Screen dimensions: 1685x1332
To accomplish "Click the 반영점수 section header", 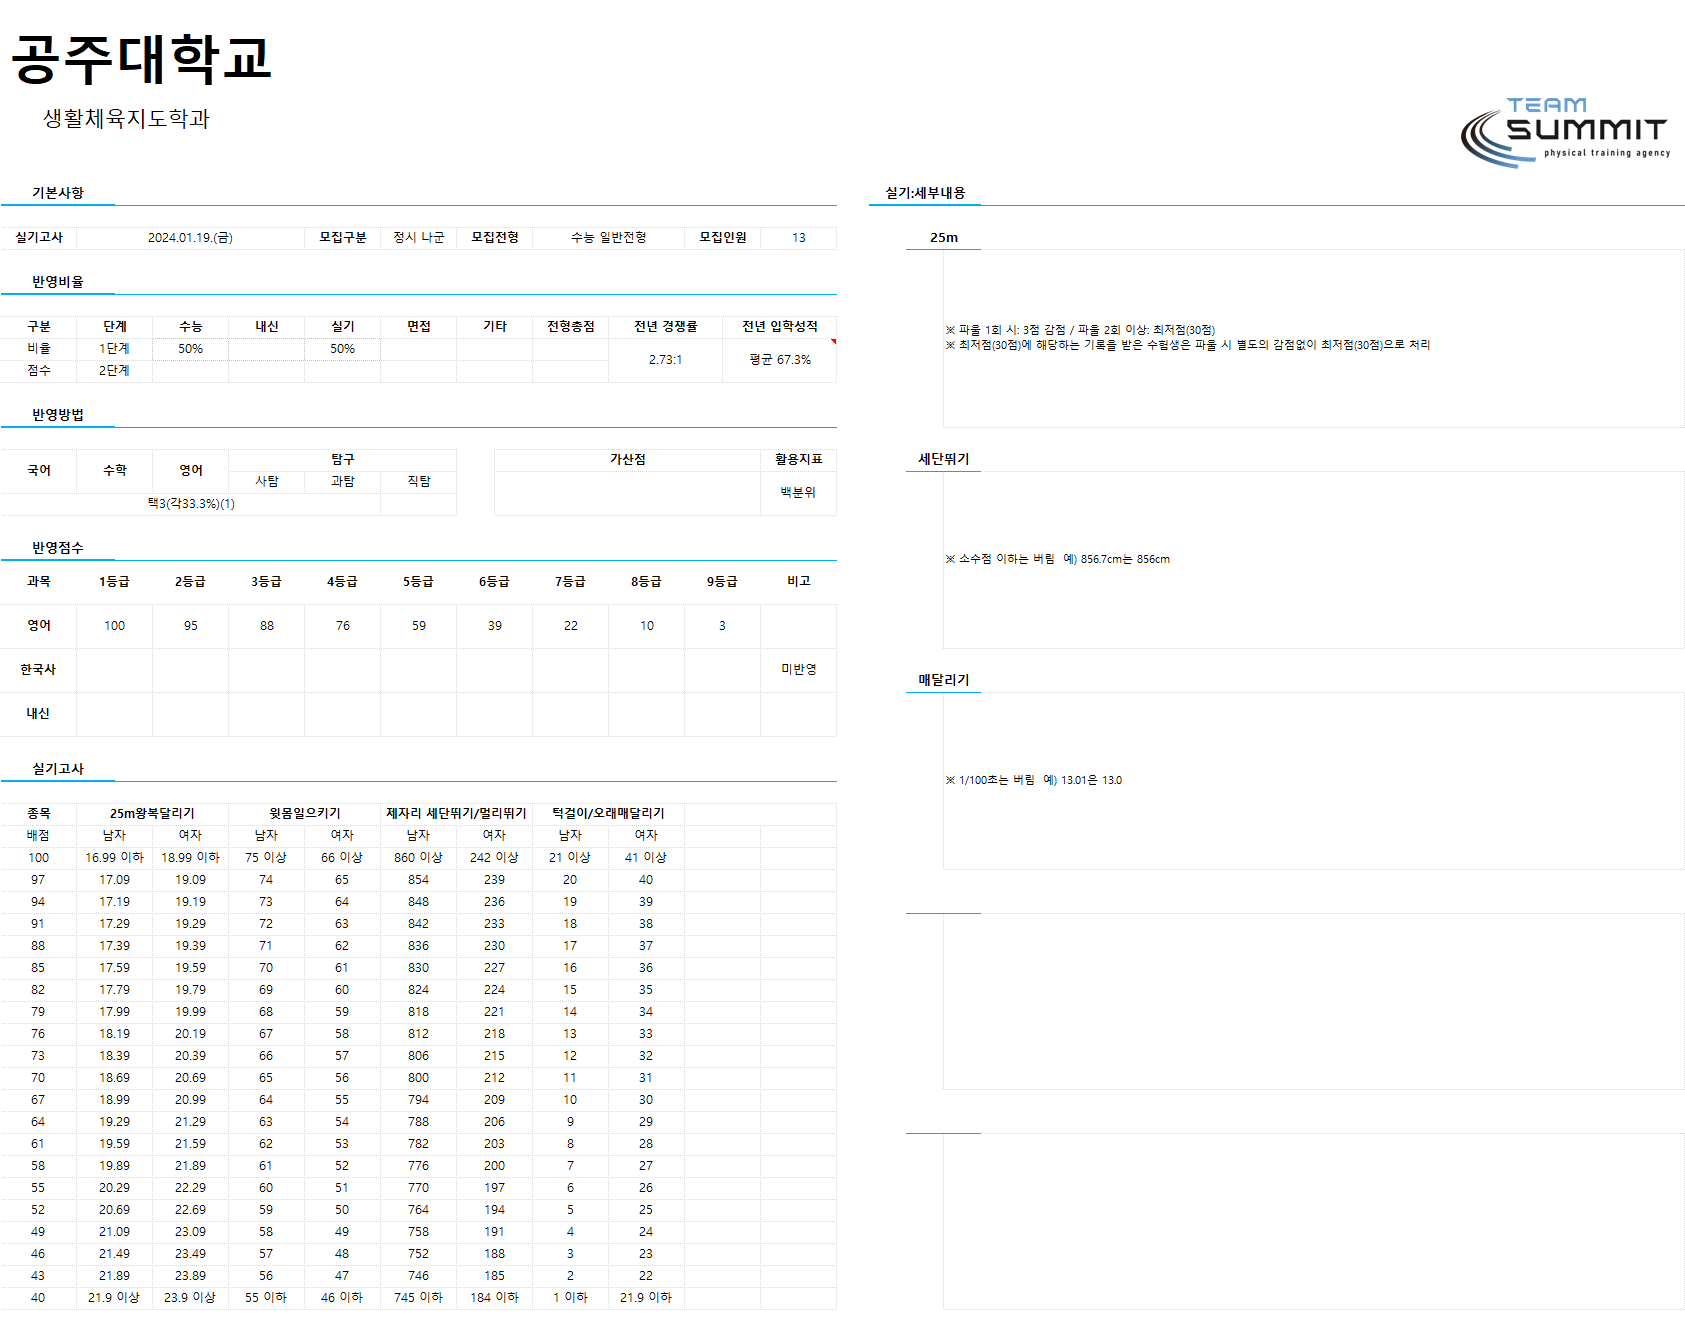I will pyautogui.click(x=58, y=548).
